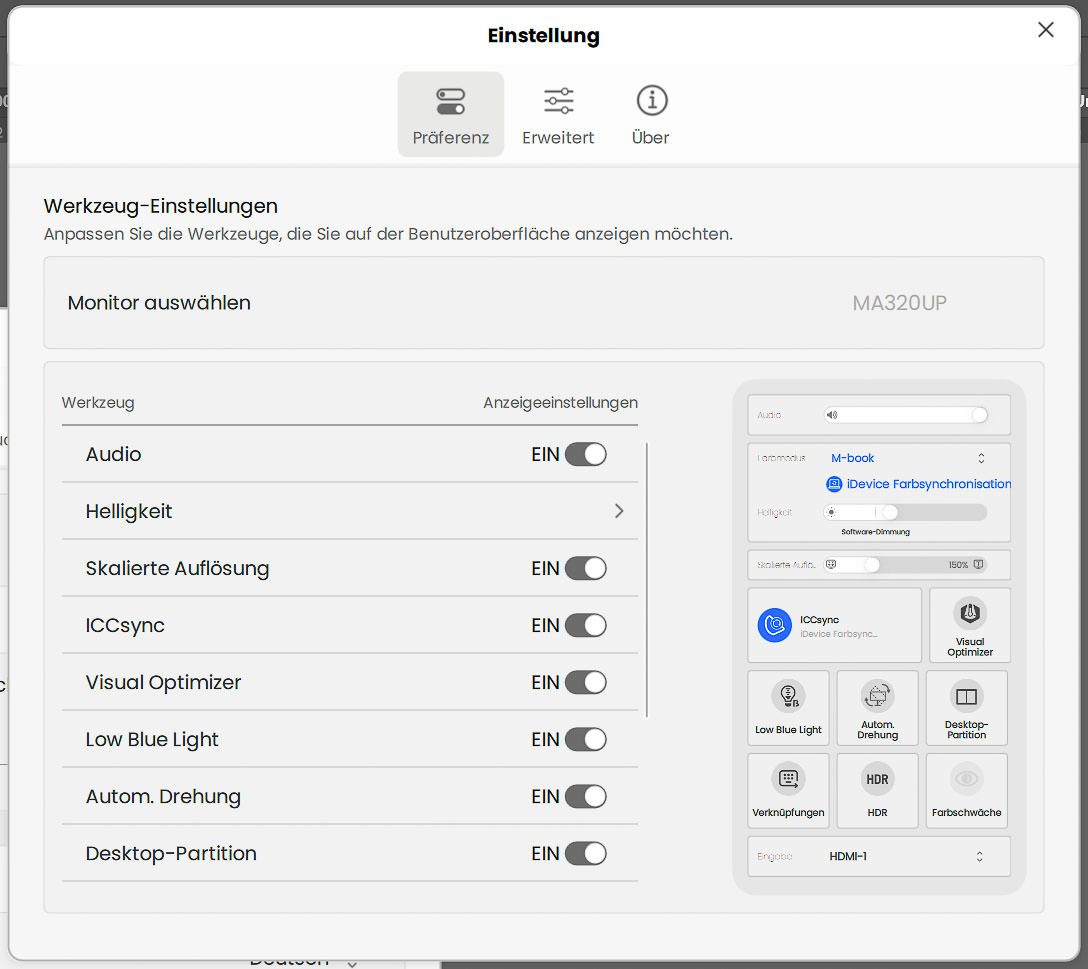Click the MA320UP monitor selection
Image resolution: width=1088 pixels, height=969 pixels.
coord(899,303)
